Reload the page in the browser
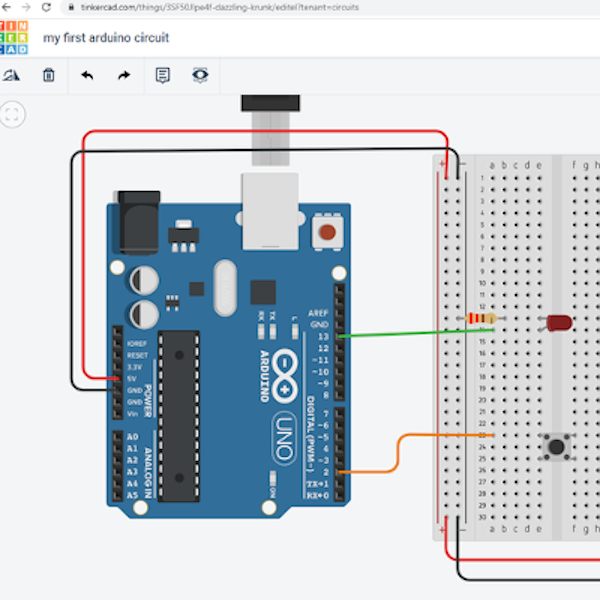This screenshot has width=600, height=600. tap(46, 7)
